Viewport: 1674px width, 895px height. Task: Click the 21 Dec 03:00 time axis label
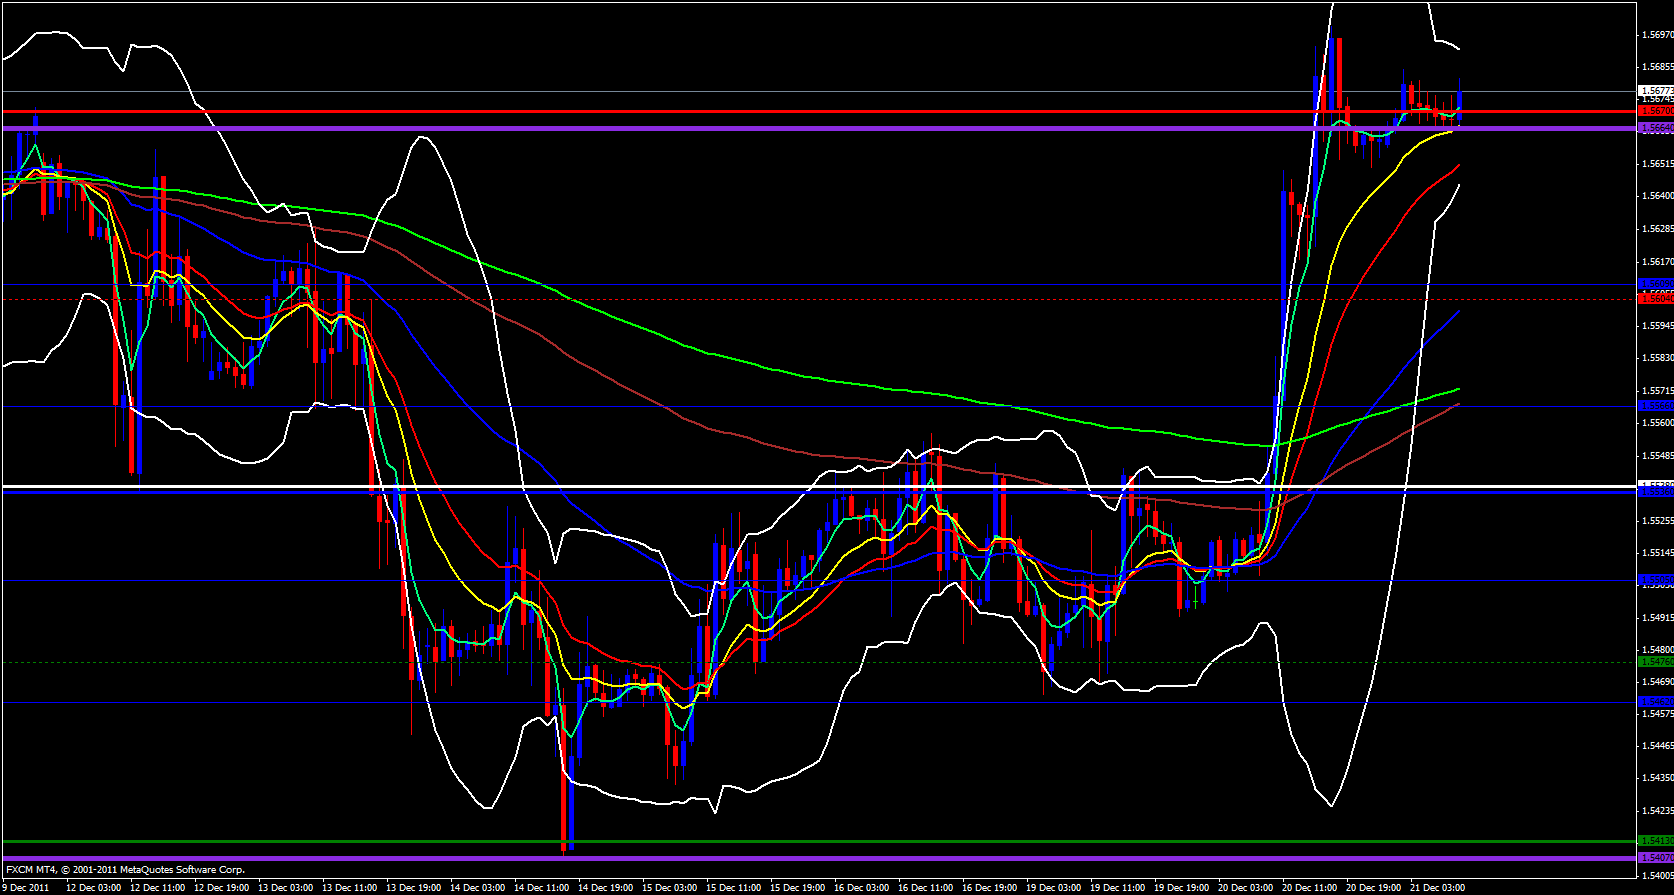pyautogui.click(x=1436, y=887)
